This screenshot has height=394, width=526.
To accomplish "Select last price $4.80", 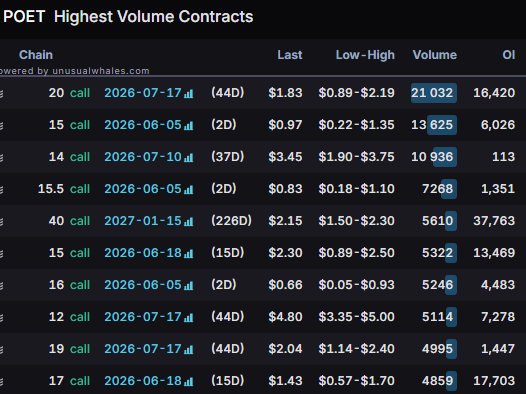I will [x=285, y=317].
